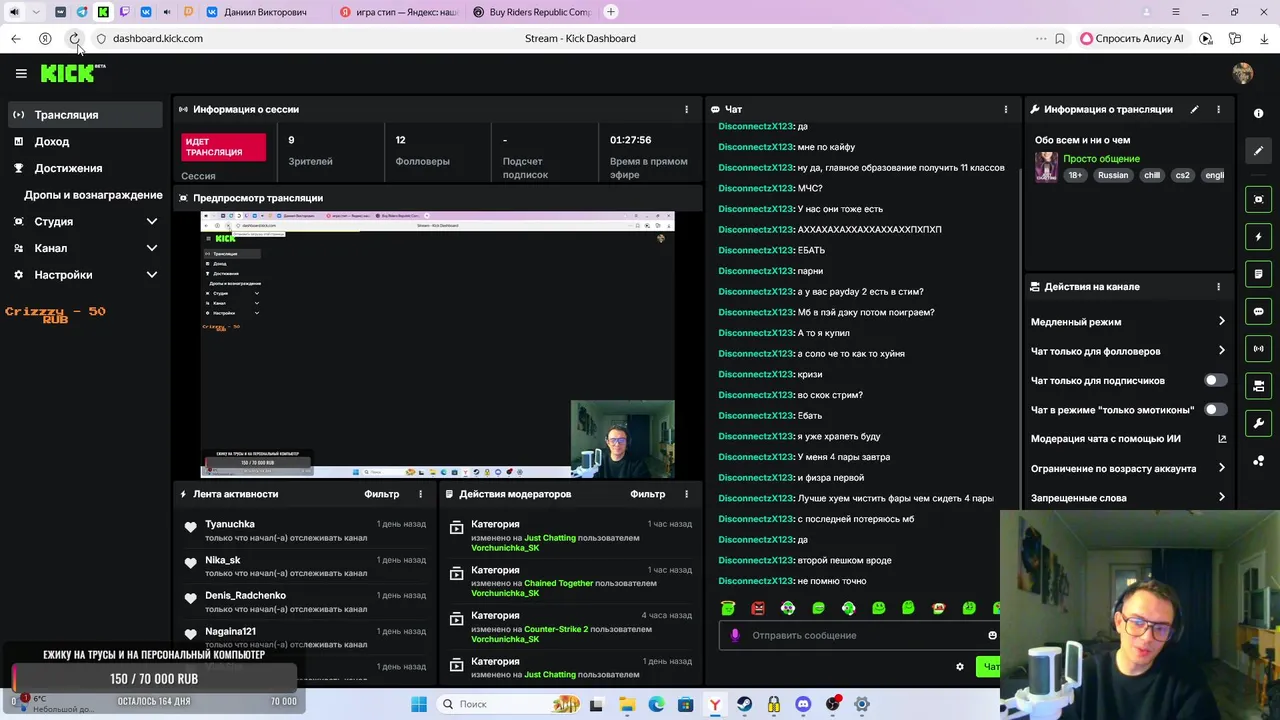Open moderator actions three-dot menu

pos(686,494)
